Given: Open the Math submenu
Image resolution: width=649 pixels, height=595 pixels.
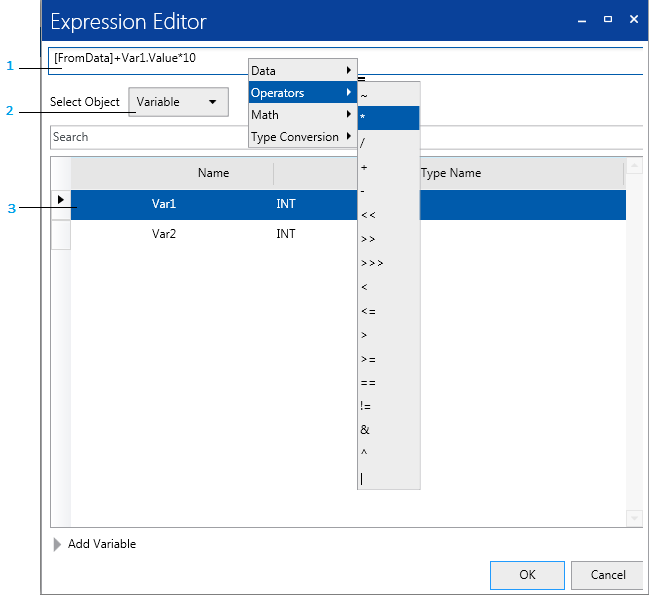Looking at the screenshot, I should (302, 115).
